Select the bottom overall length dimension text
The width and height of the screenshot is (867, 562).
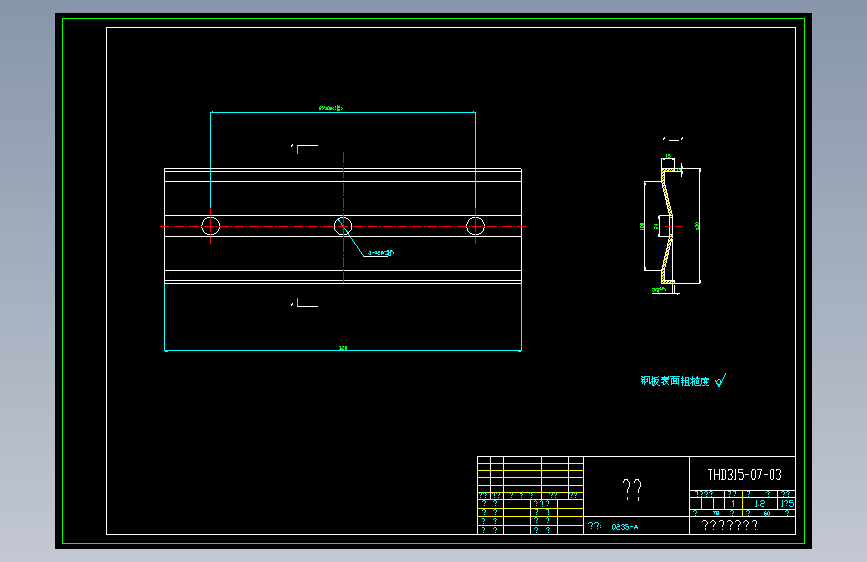[343, 348]
